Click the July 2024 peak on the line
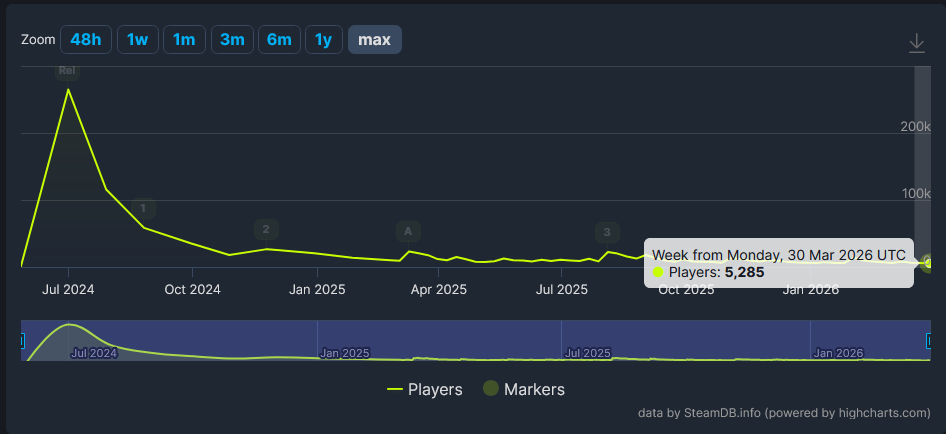This screenshot has width=946, height=434. tap(68, 89)
